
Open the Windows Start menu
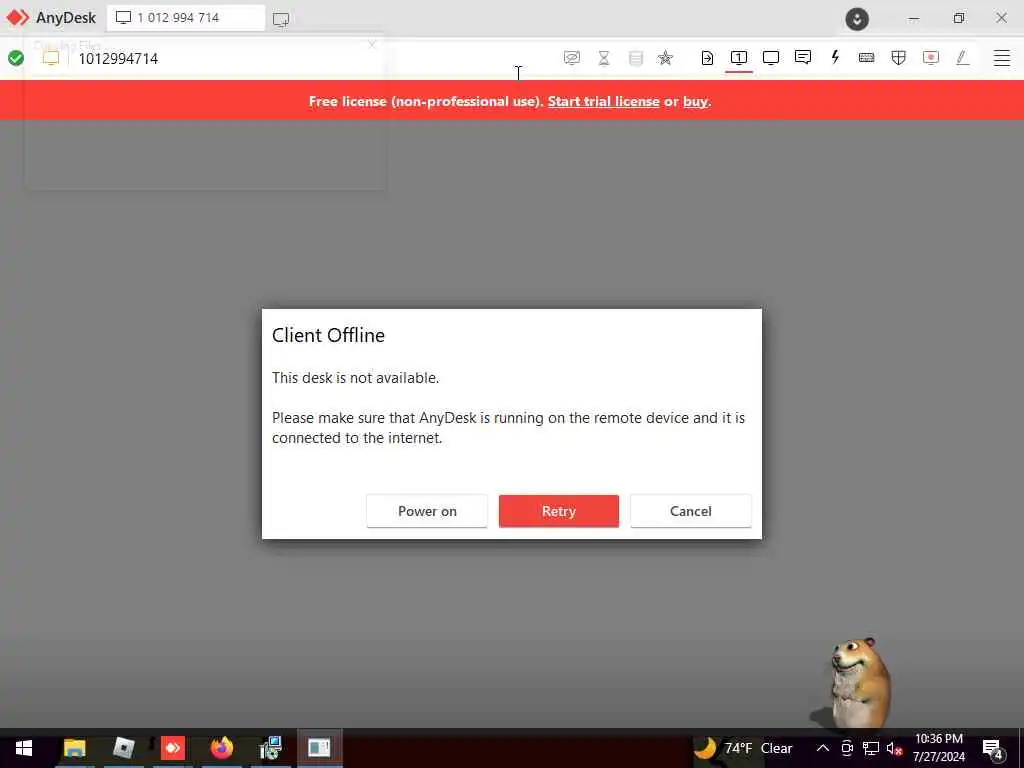pos(24,748)
